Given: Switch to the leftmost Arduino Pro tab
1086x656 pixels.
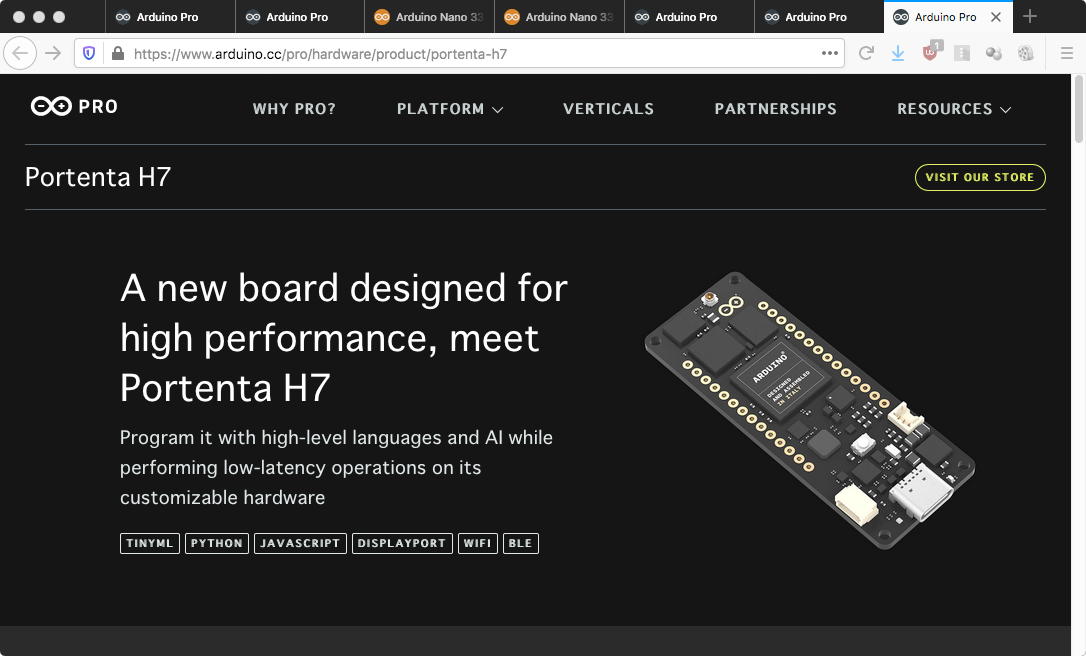Looking at the screenshot, I should pyautogui.click(x=170, y=17).
